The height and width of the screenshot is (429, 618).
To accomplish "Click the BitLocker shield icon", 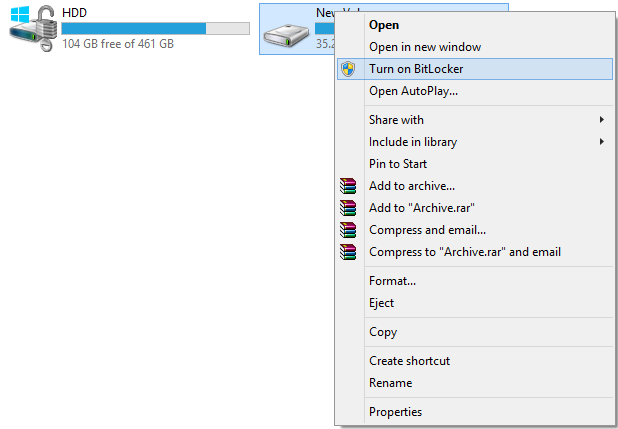I will coord(348,69).
